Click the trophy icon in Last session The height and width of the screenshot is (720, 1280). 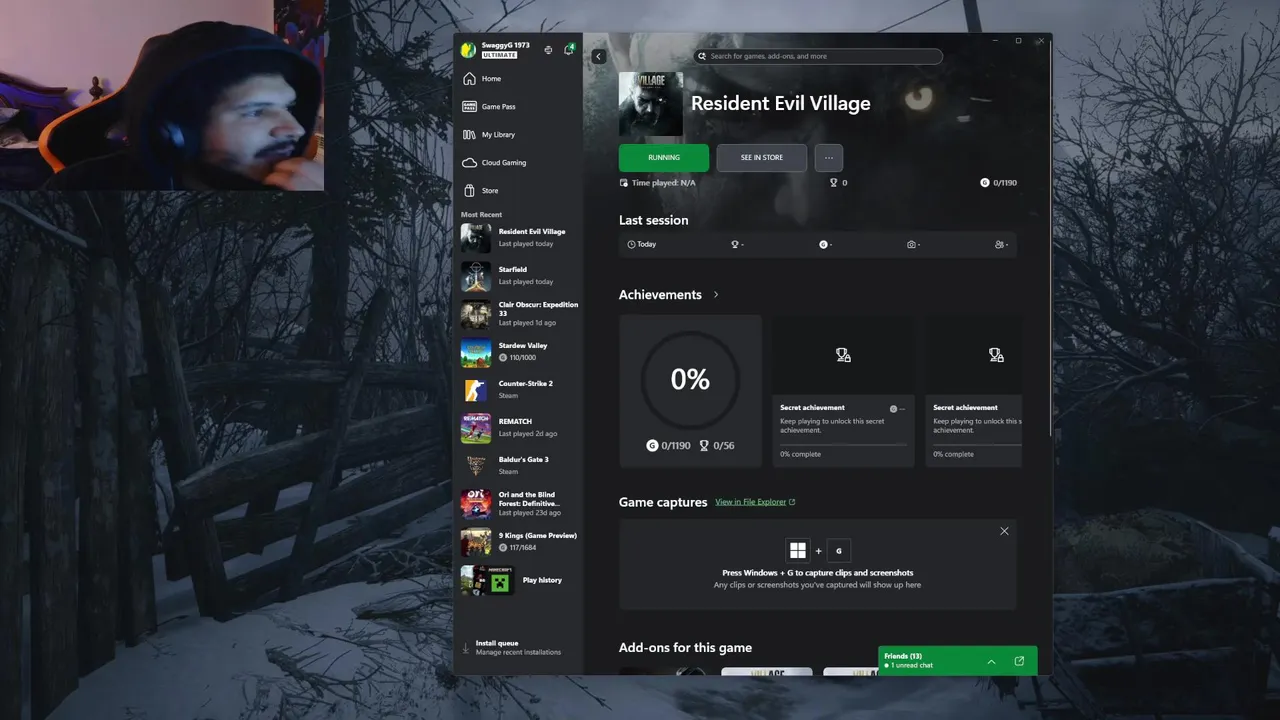[735, 244]
